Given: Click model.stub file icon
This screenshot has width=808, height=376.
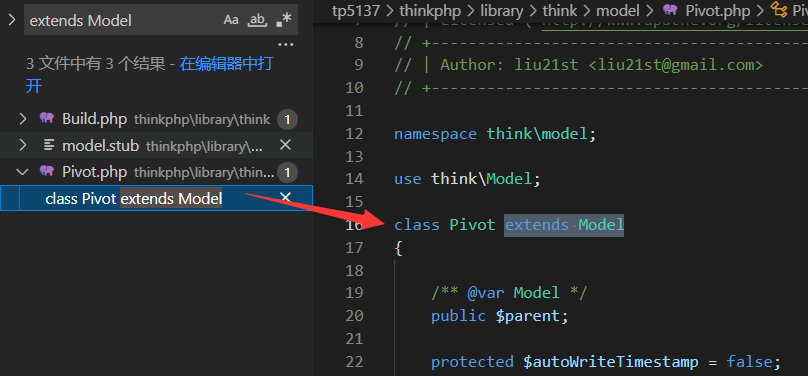Looking at the screenshot, I should point(49,146).
